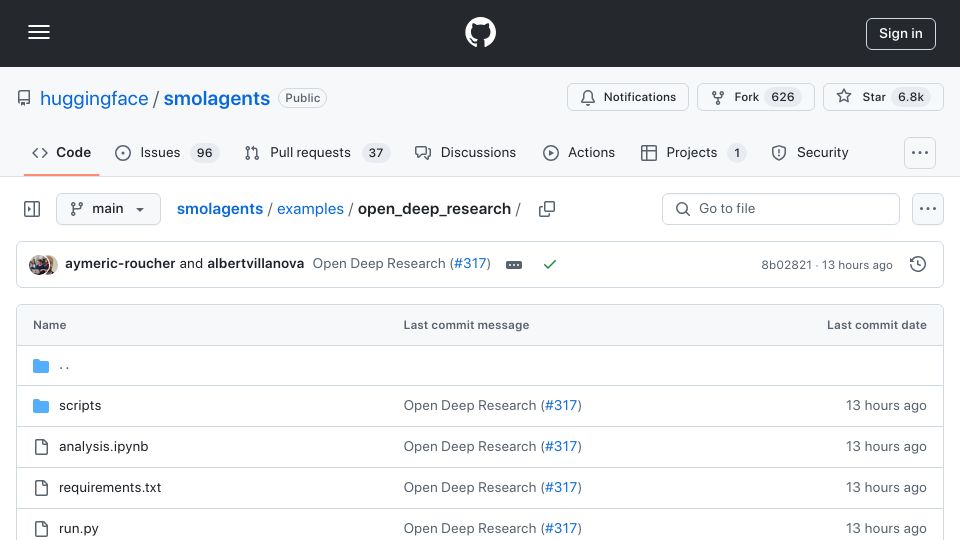View commit history clock icon
This screenshot has height=540, width=960.
[918, 264]
